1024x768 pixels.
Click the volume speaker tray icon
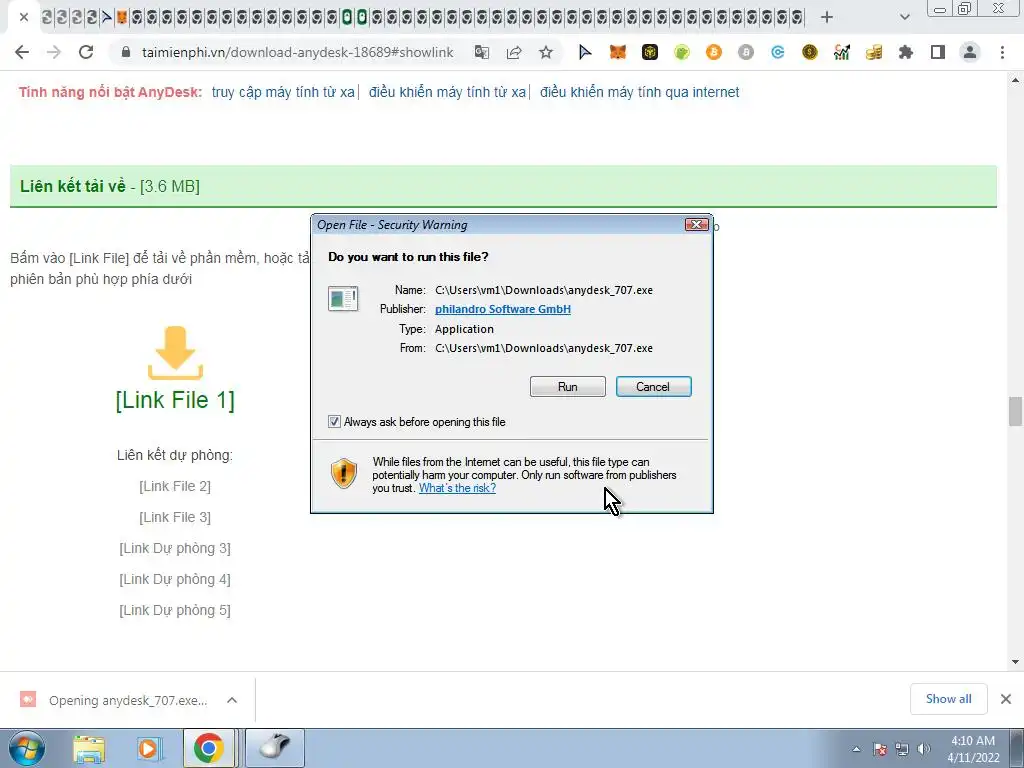[x=923, y=749]
